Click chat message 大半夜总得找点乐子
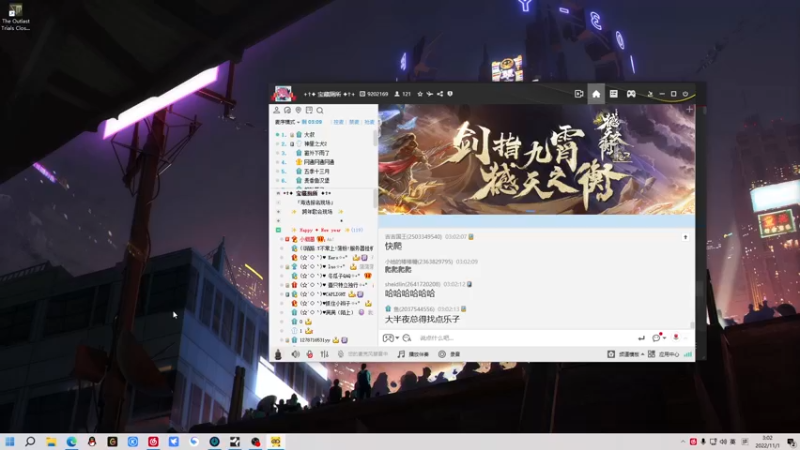Screen dimensions: 800x450 [x=422, y=319]
